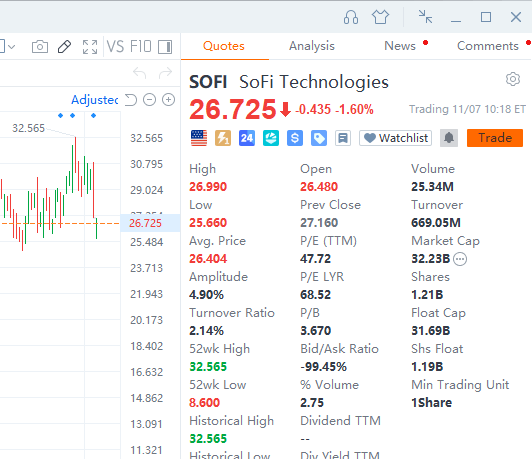Viewport: 532px width, 459px height.
Task: Click the P/E (TTM) value 47.72
Action: point(315,259)
